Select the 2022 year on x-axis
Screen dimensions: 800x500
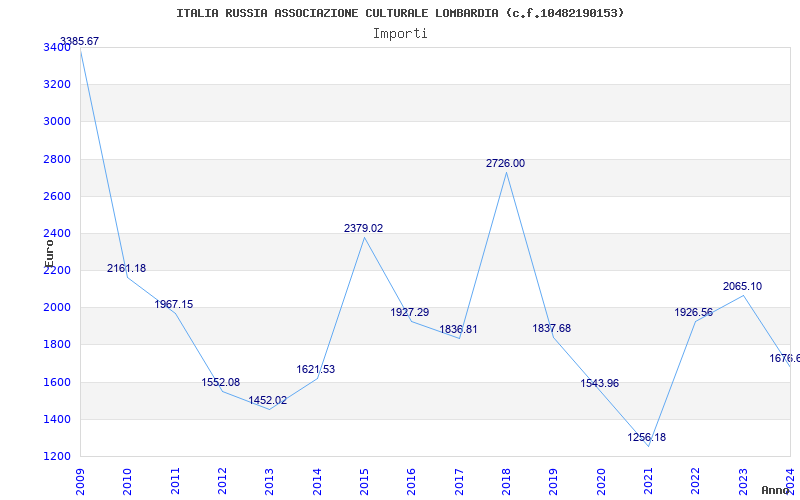[696, 482]
